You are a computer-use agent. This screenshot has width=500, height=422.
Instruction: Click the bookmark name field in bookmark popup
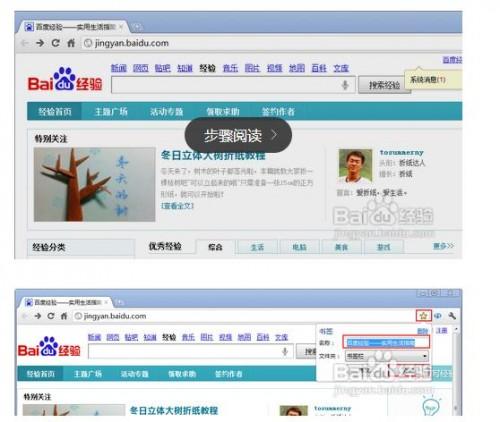[386, 342]
